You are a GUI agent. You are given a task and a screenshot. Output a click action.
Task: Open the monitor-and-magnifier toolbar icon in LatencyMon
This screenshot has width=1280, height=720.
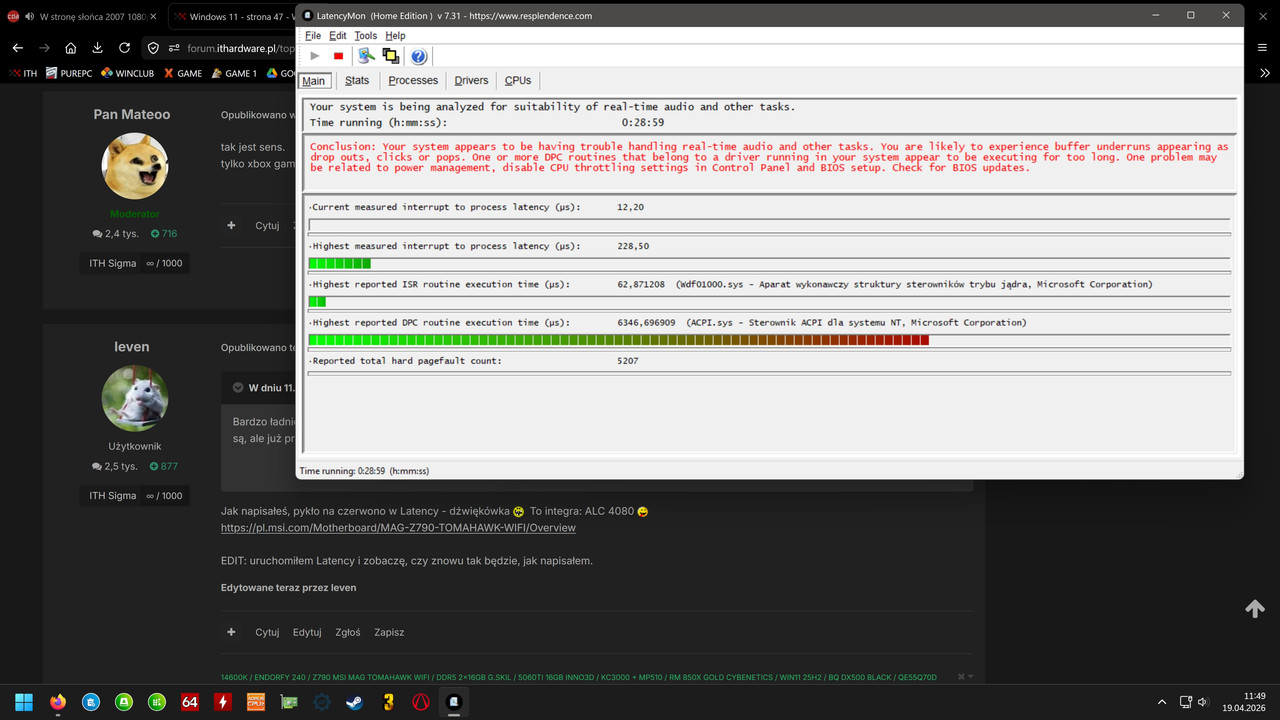367,56
